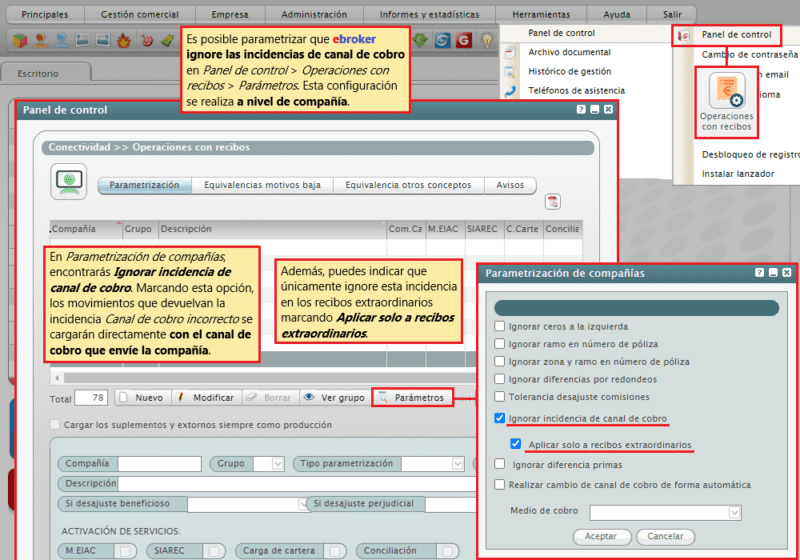Open the Gestión comercial menu
This screenshot has width=800, height=560.
coord(140,15)
